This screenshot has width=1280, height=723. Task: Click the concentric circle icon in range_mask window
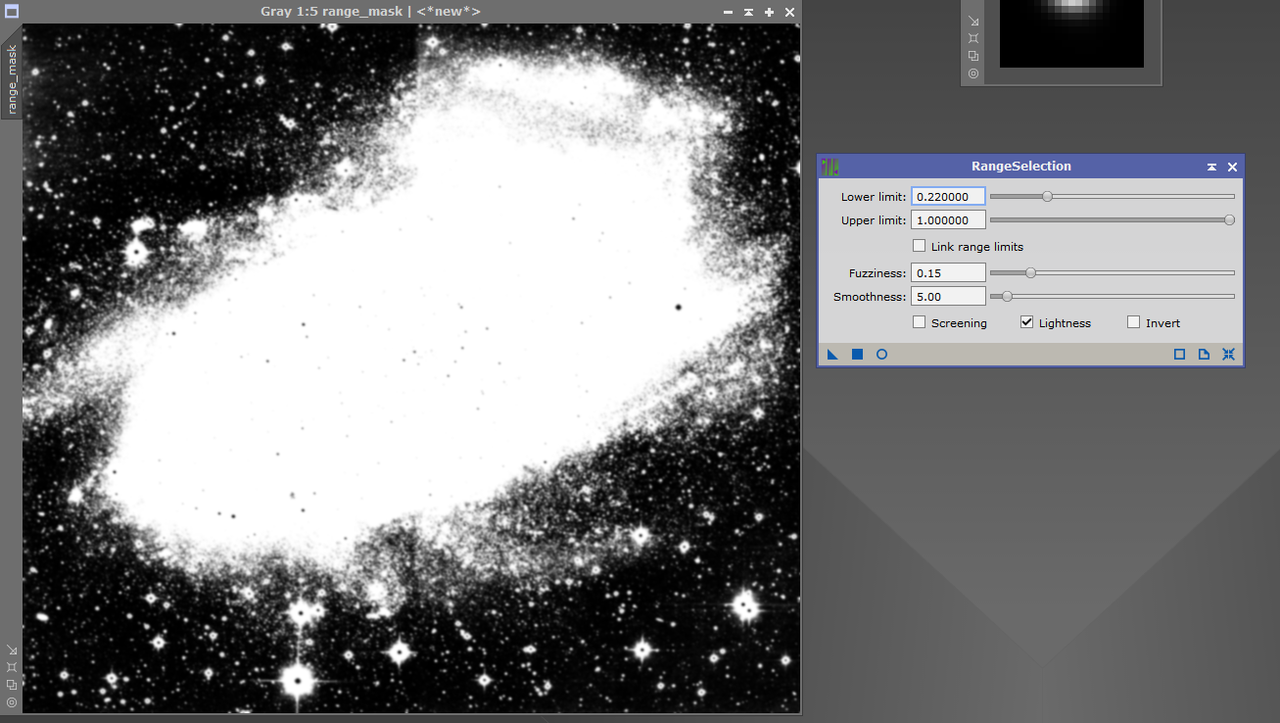point(11,702)
